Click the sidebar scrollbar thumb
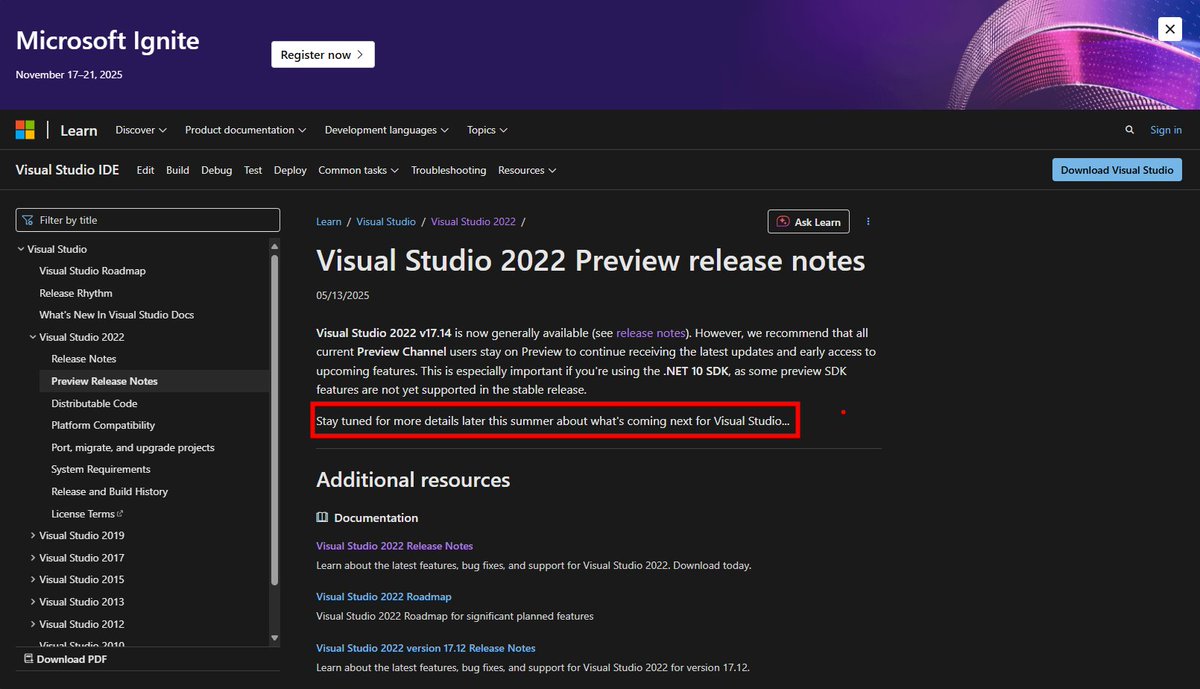Image resolution: width=1200 pixels, height=689 pixels. [275, 419]
